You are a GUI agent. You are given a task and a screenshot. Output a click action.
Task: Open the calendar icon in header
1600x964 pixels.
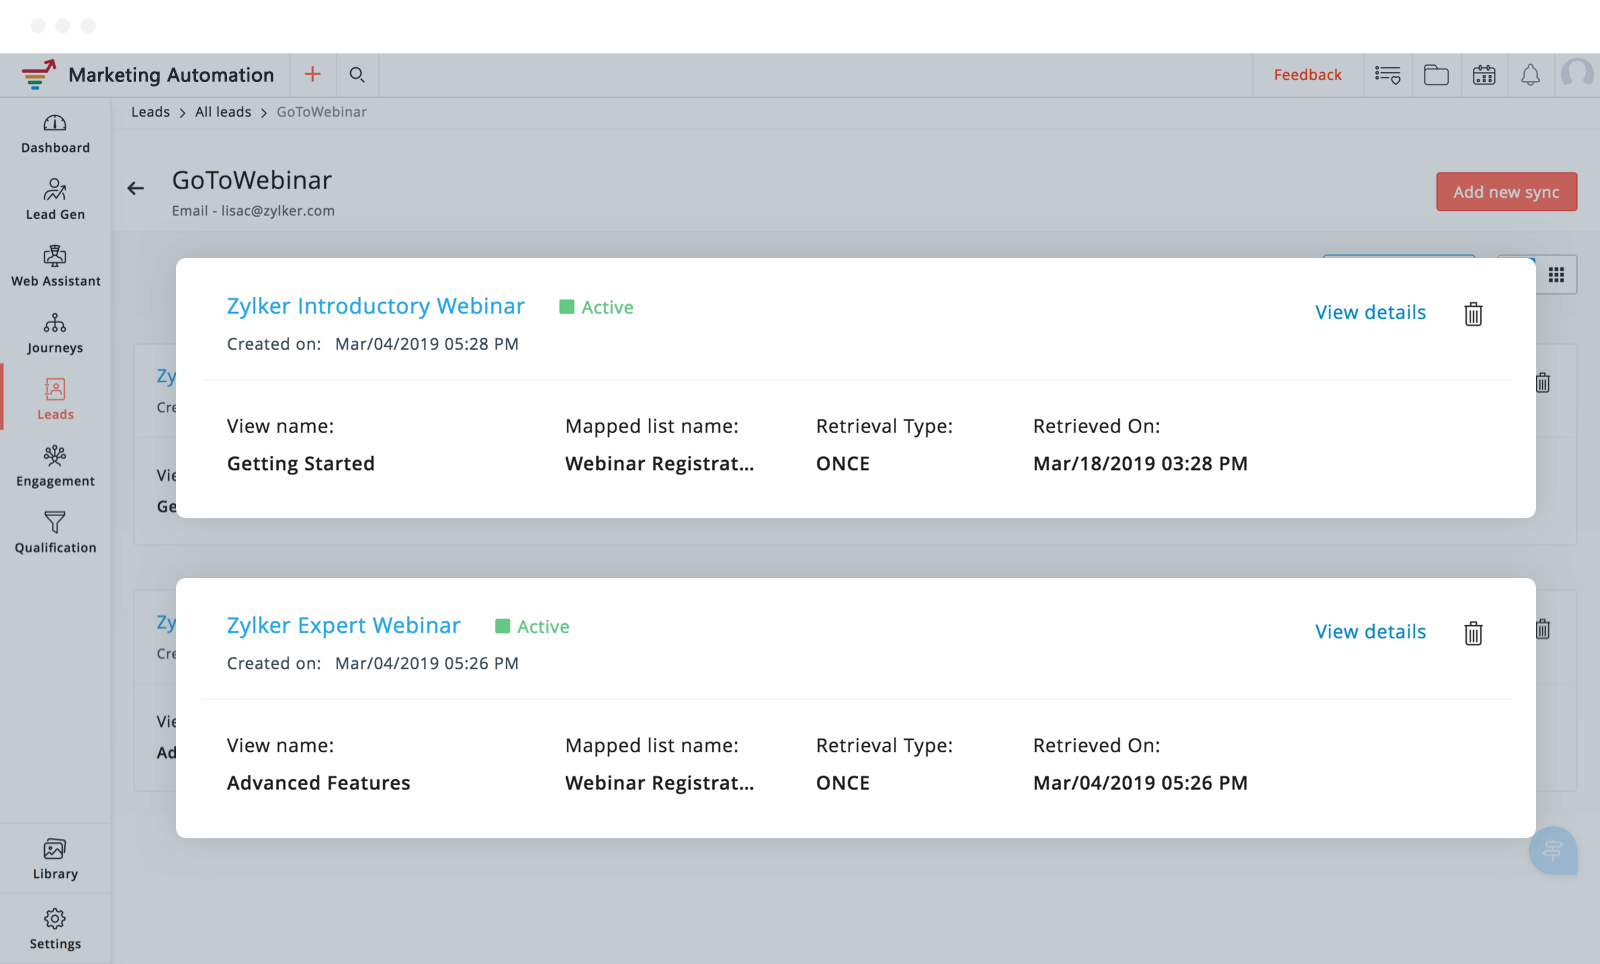(x=1484, y=75)
